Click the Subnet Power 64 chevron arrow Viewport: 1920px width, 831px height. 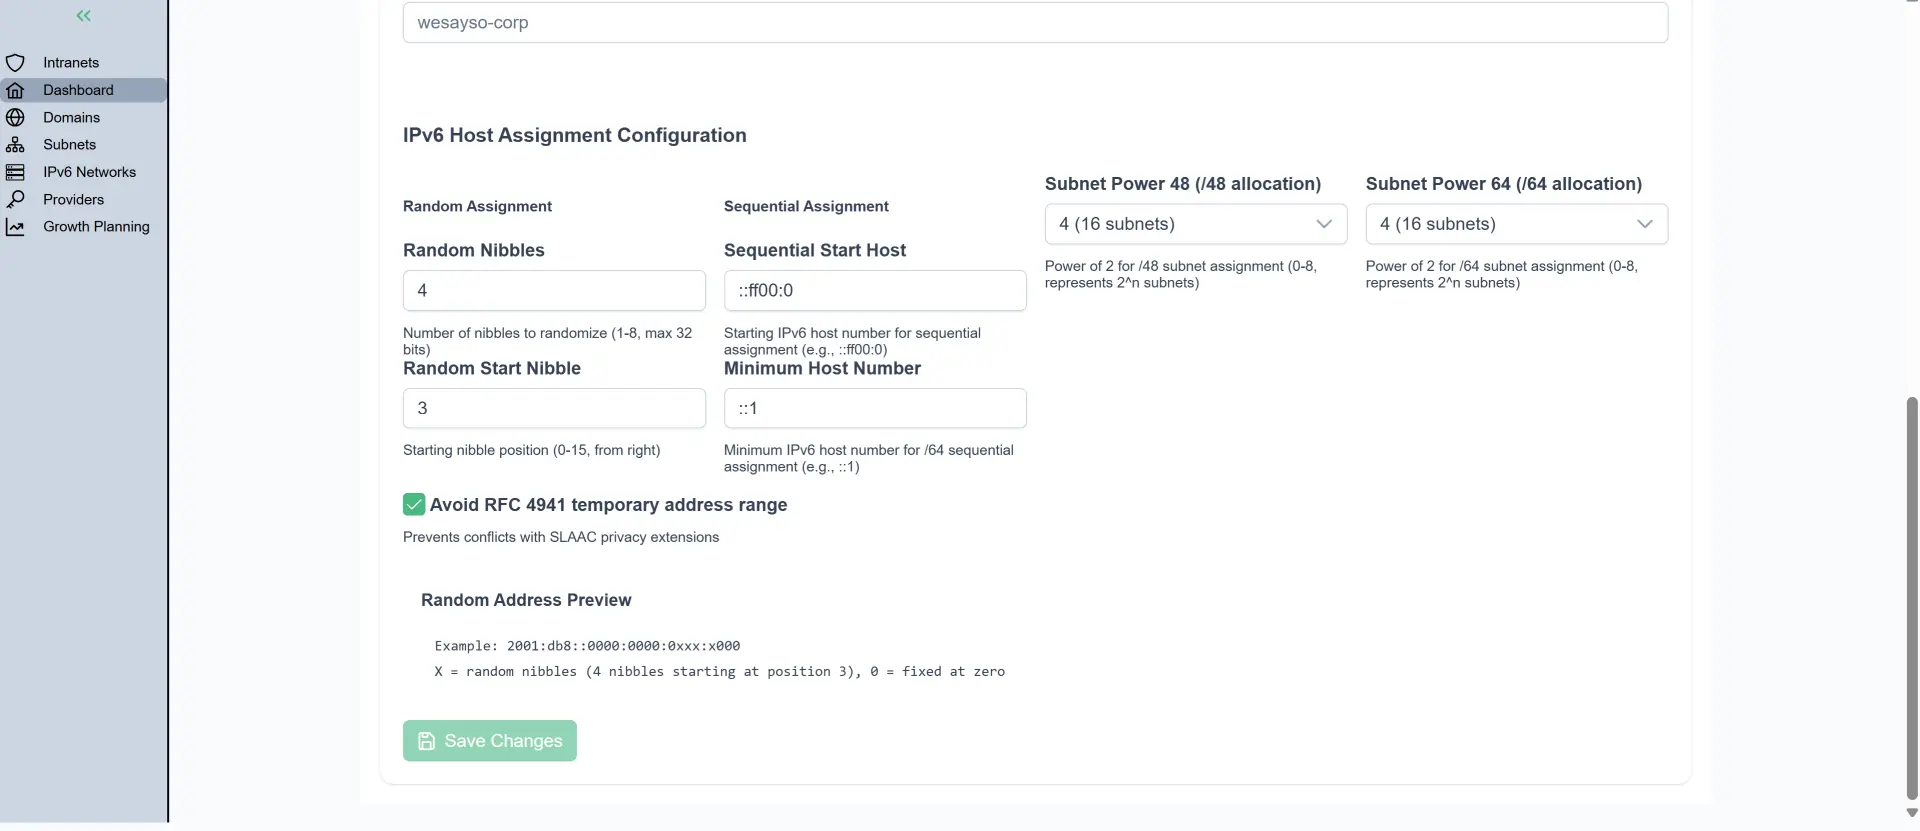(1645, 224)
